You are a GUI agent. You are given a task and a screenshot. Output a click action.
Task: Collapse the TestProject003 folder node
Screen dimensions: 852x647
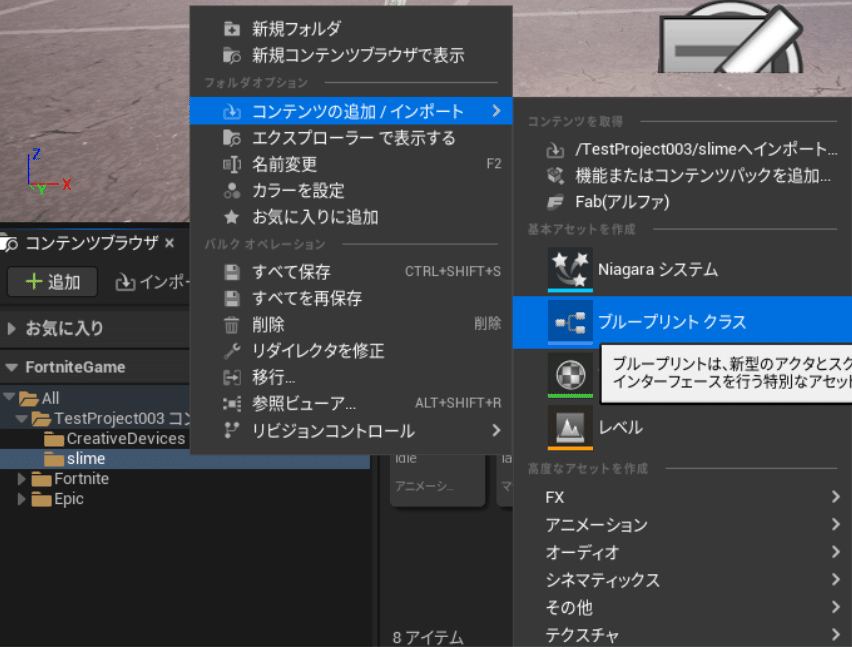[22, 418]
